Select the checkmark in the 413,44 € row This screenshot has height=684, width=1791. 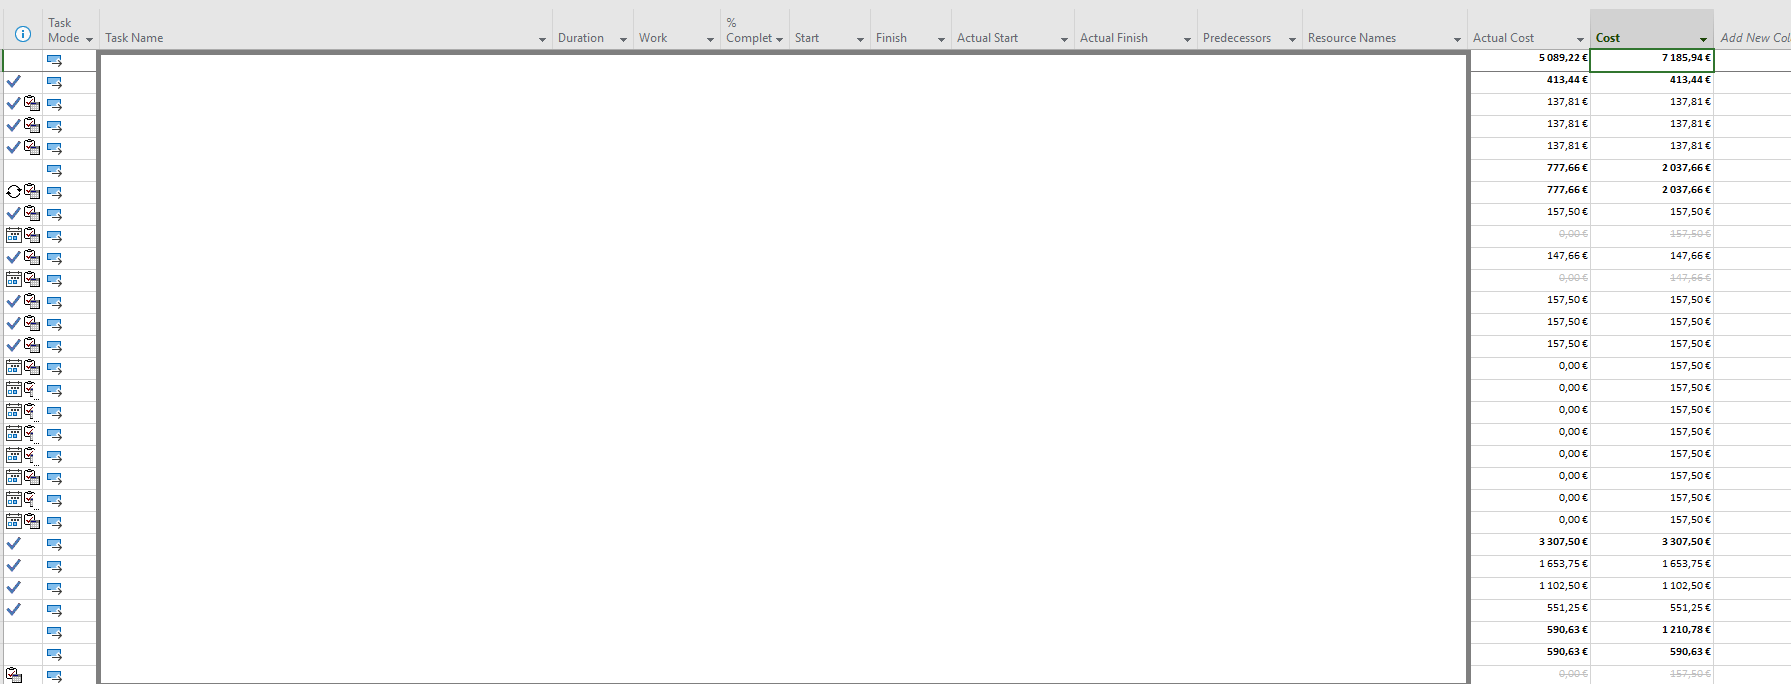(14, 81)
